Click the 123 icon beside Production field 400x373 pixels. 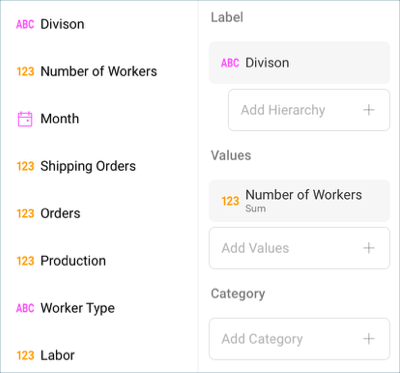pyautogui.click(x=25, y=261)
